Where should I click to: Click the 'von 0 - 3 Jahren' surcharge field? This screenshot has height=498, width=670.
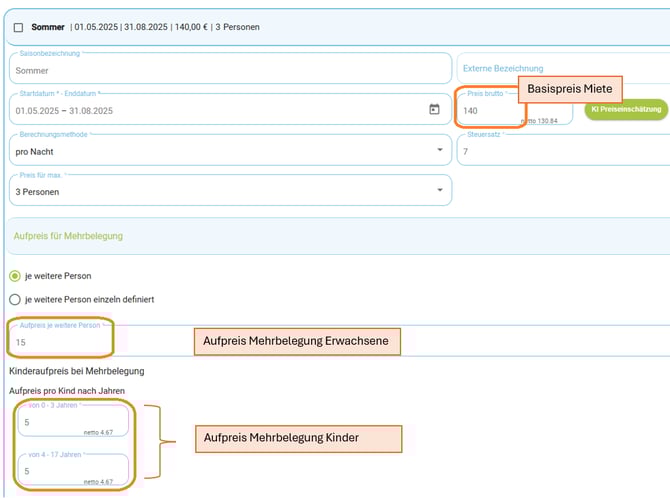70,424
